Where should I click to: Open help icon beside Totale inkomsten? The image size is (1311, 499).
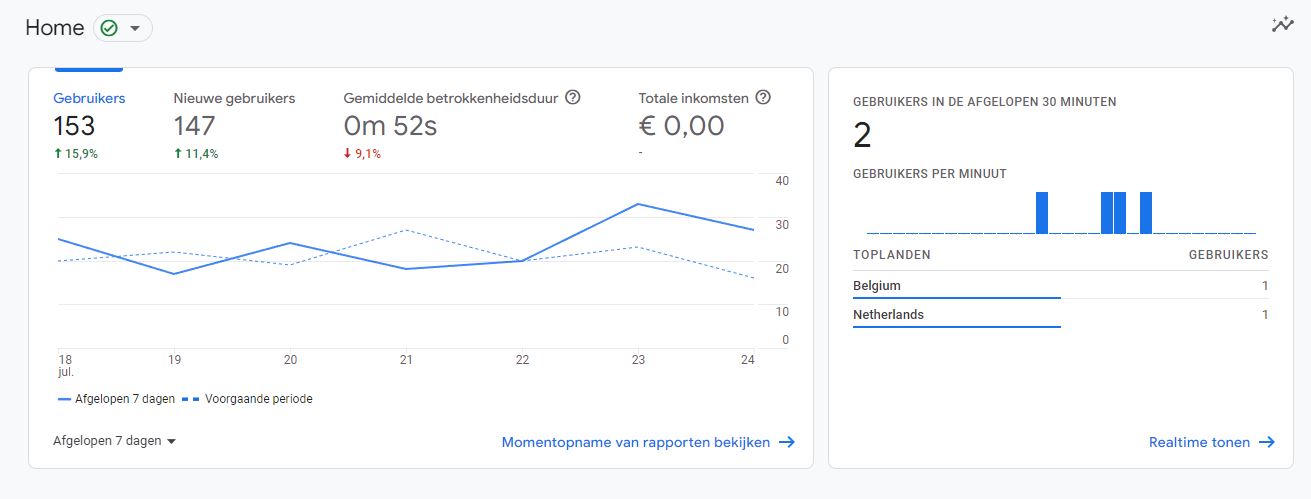click(763, 97)
